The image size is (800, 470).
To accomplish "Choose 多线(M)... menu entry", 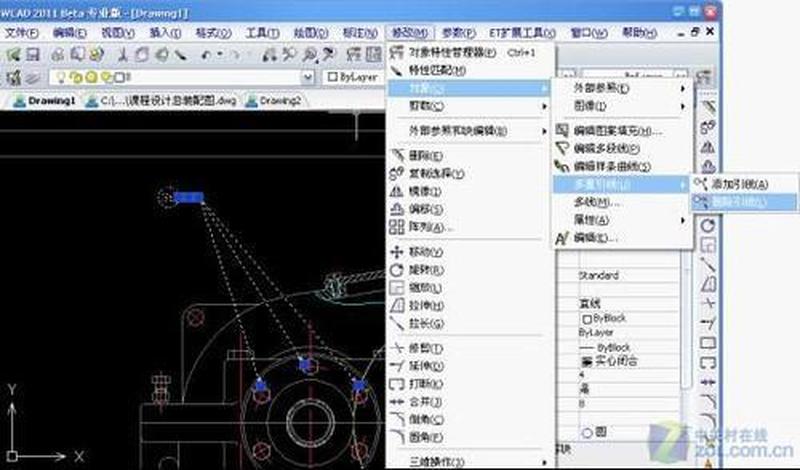I will point(623,203).
